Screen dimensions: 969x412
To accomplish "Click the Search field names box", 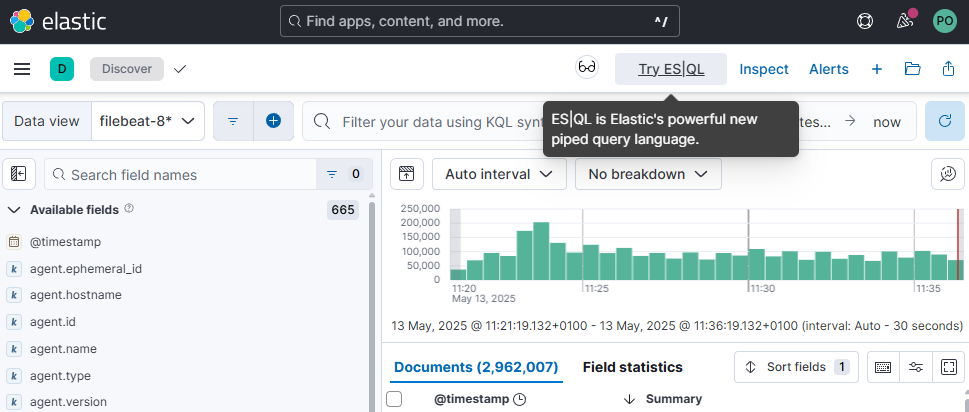I will (180, 174).
